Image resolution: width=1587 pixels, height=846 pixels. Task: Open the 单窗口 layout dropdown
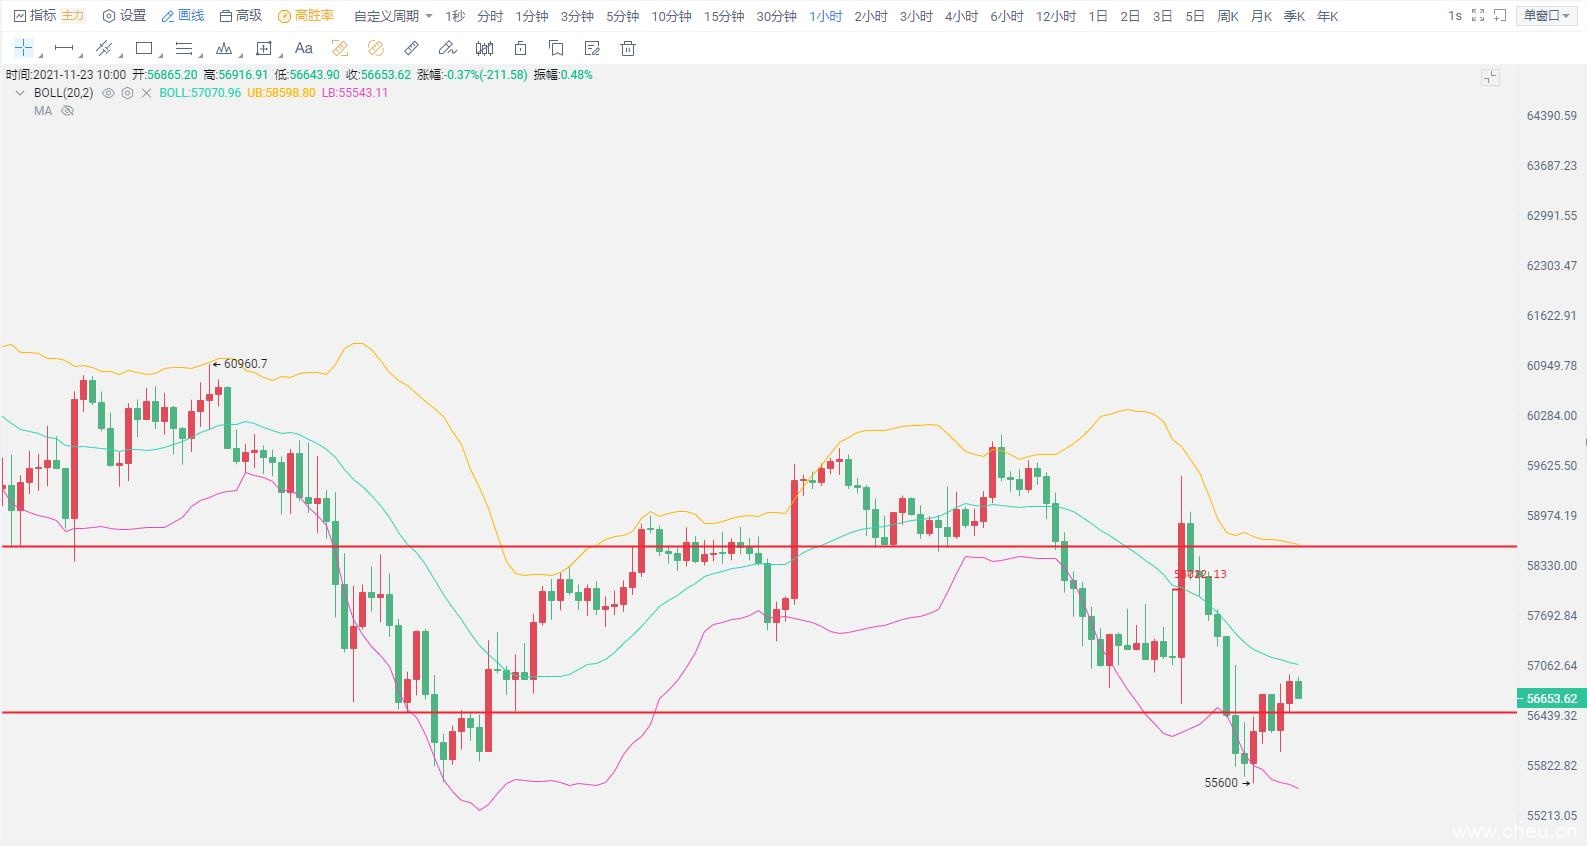[x=1546, y=16]
